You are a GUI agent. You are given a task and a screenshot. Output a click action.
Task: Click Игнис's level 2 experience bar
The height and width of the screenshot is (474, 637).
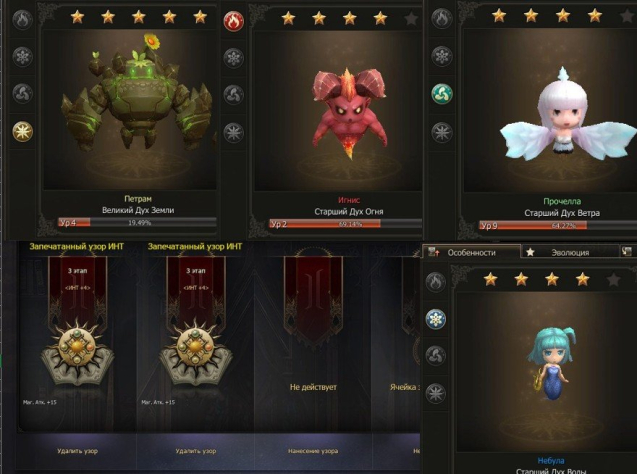tap(345, 224)
